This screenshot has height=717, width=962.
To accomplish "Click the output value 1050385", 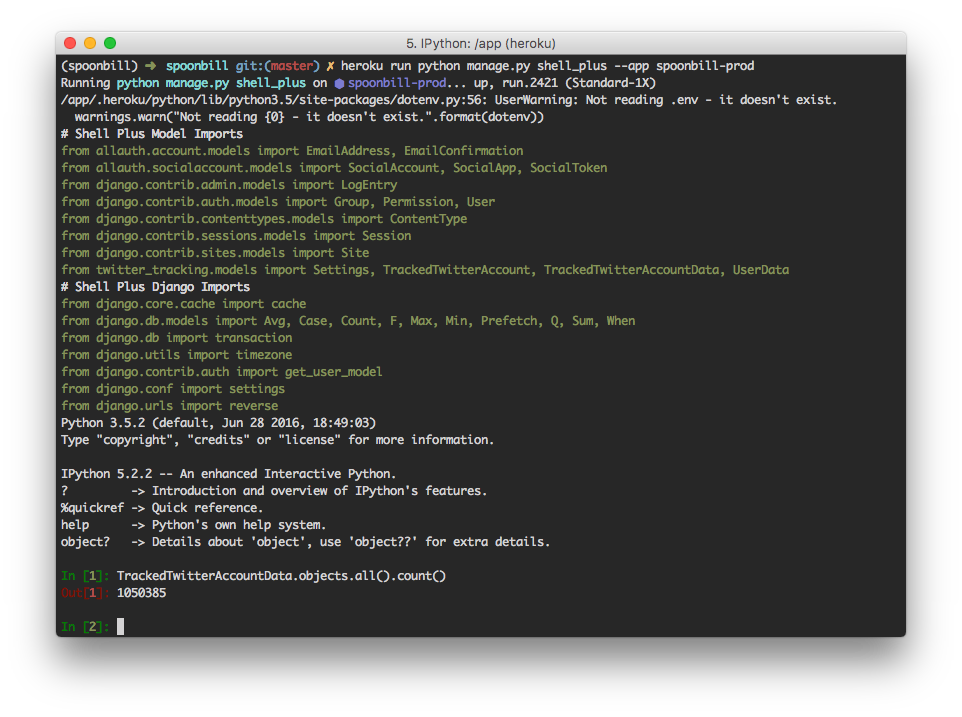I will (141, 592).
